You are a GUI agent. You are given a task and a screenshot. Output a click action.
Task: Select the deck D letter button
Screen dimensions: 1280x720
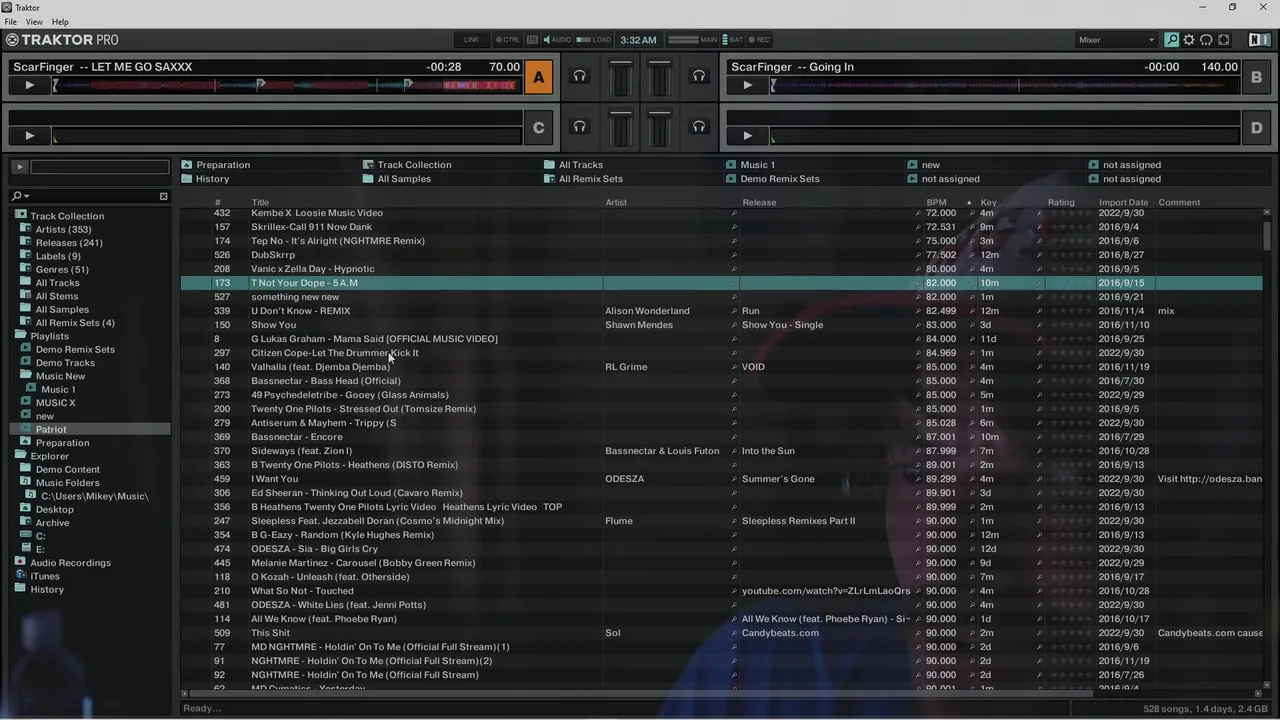1257,128
